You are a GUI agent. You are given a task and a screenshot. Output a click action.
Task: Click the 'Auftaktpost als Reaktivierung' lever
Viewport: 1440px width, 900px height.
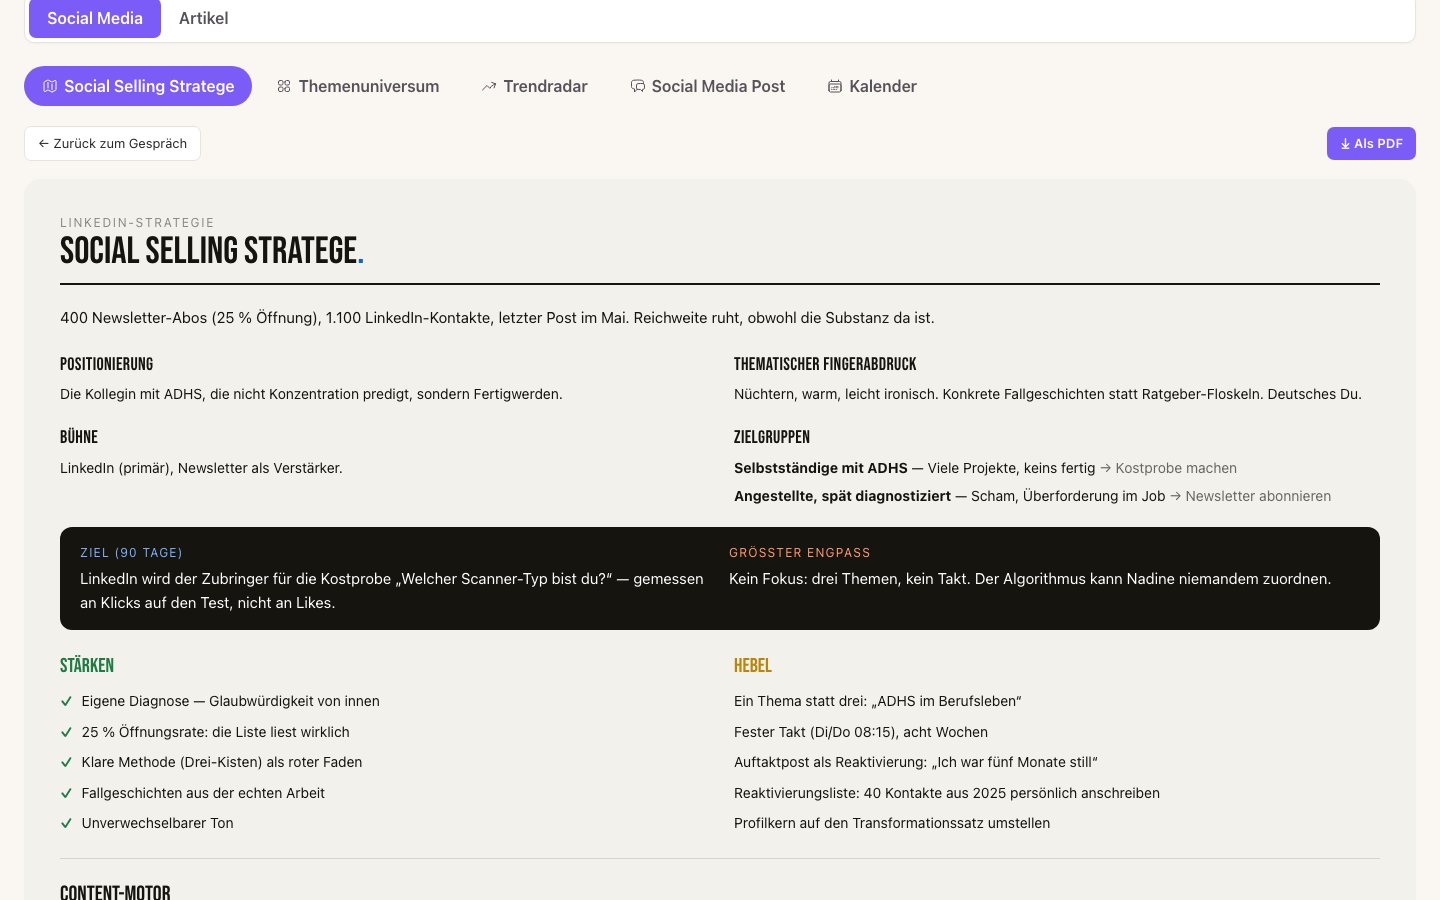pos(916,762)
